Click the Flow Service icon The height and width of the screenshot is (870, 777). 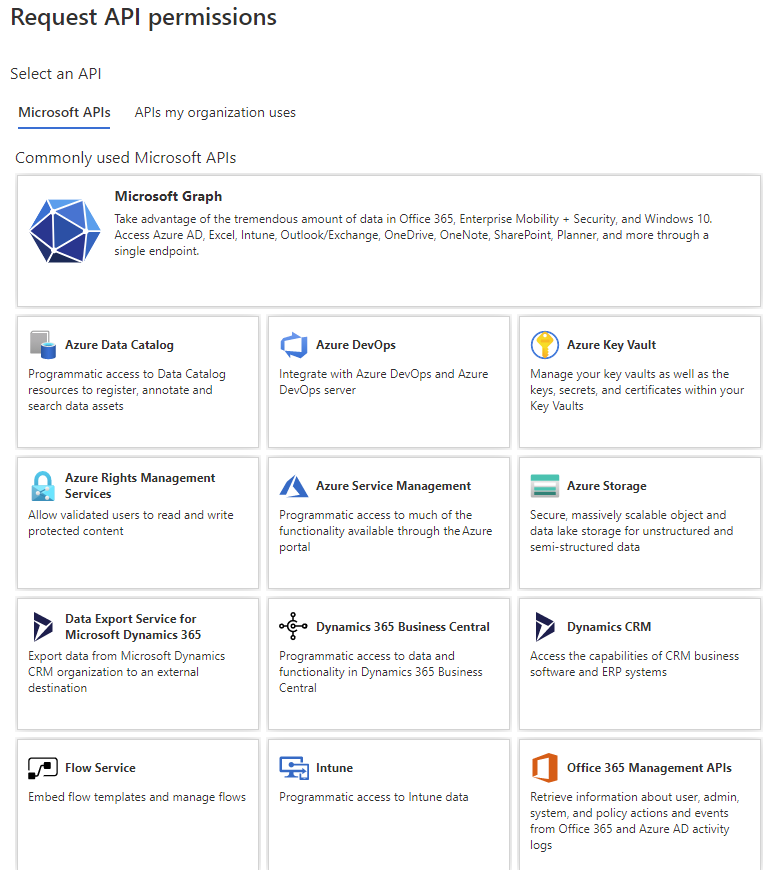tap(43, 768)
